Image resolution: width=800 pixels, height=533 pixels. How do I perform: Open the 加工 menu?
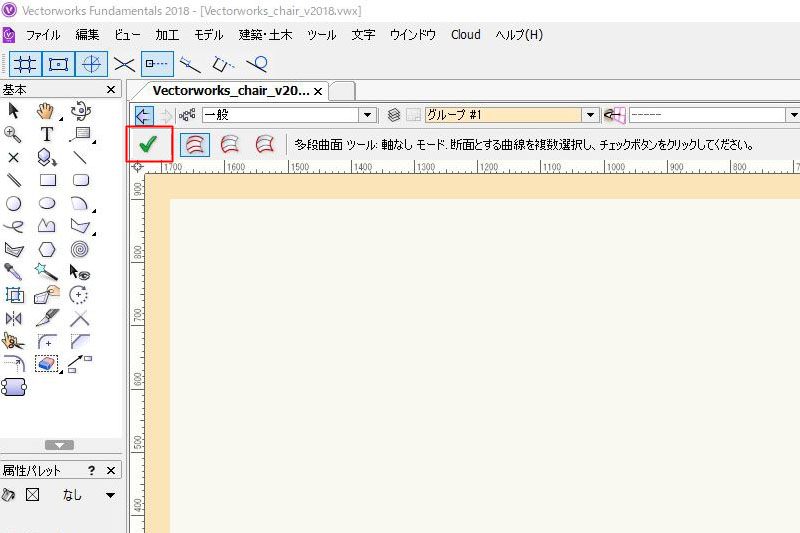tap(167, 35)
